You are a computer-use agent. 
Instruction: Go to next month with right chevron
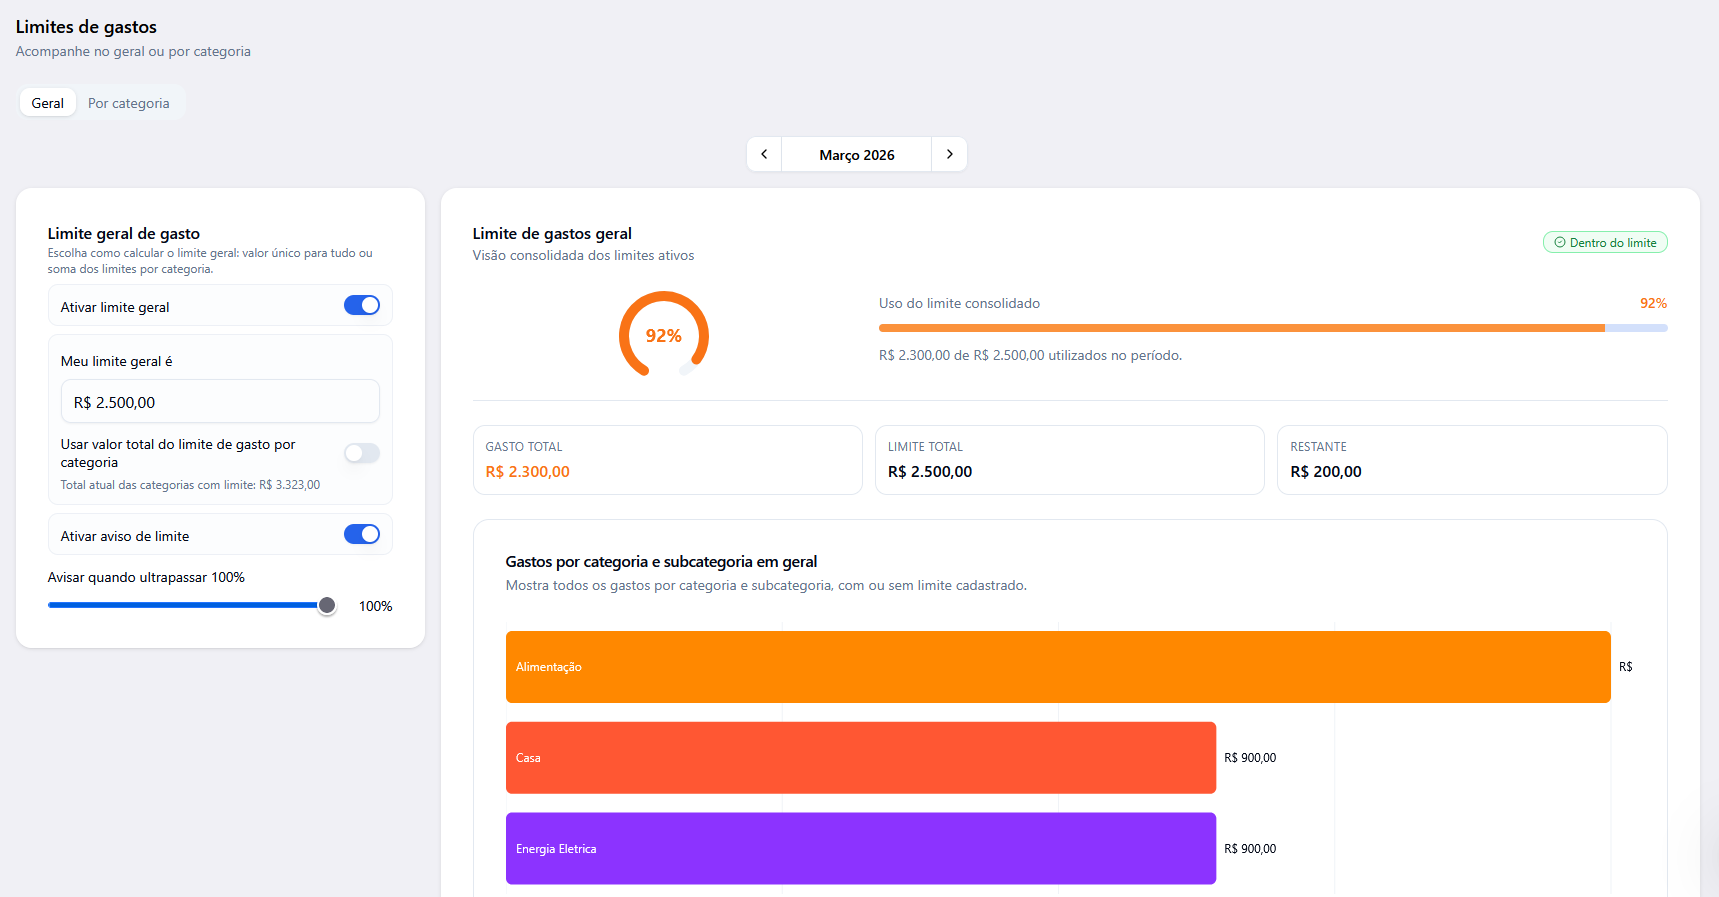tap(949, 154)
